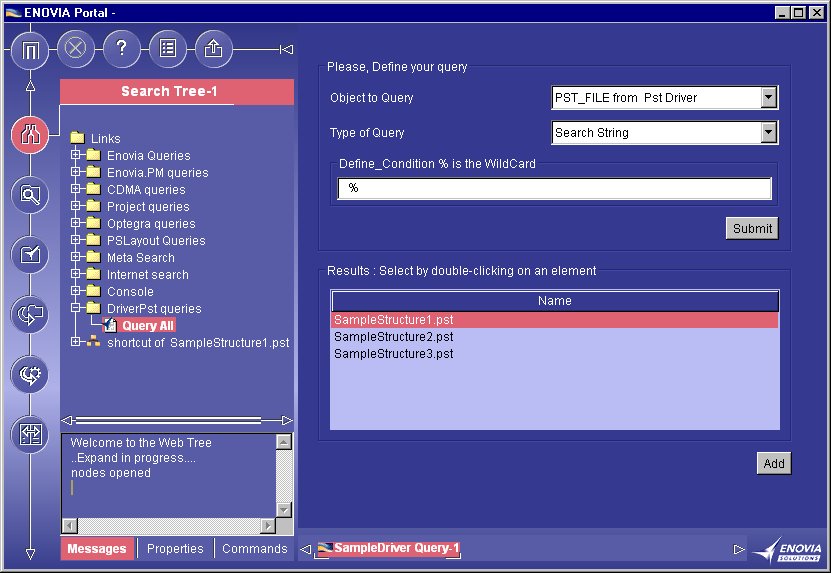Expand the Project queries folder
Viewport: 831px width, 573px height.
point(75,206)
